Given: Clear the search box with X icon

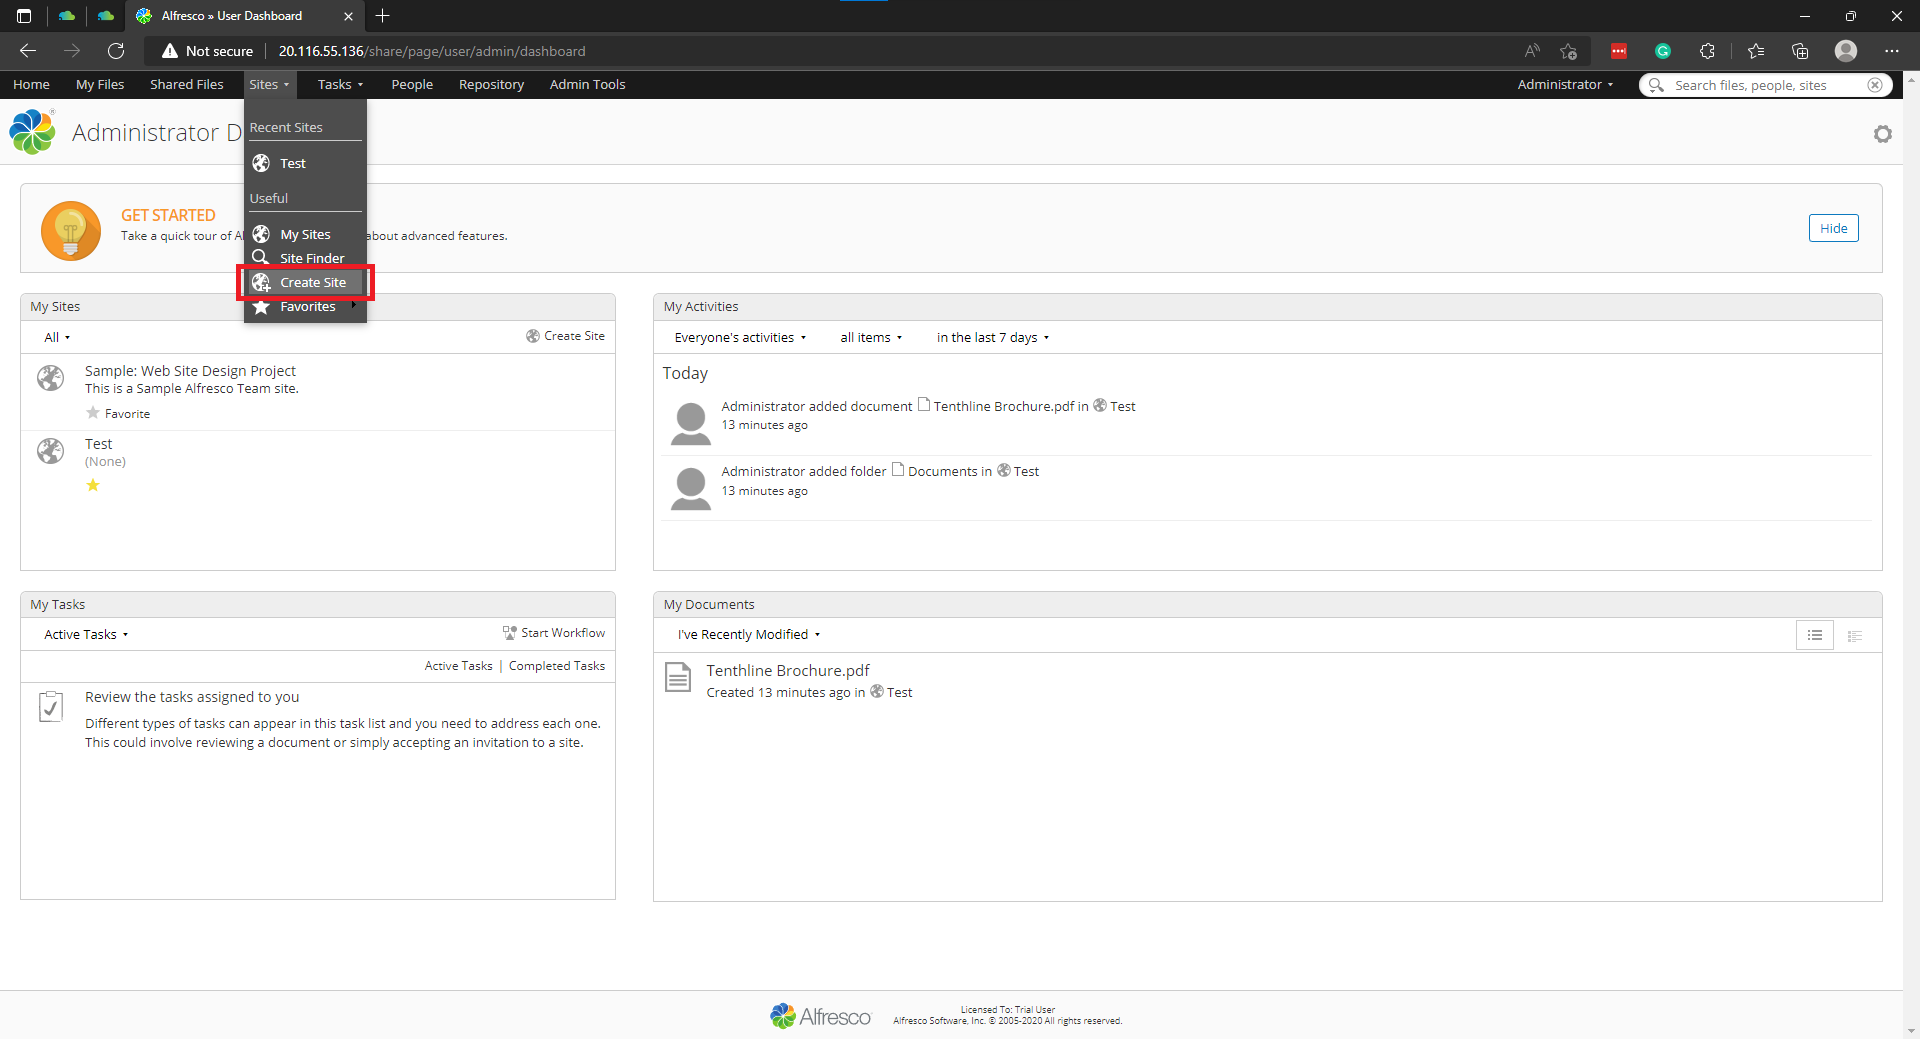Looking at the screenshot, I should point(1875,85).
